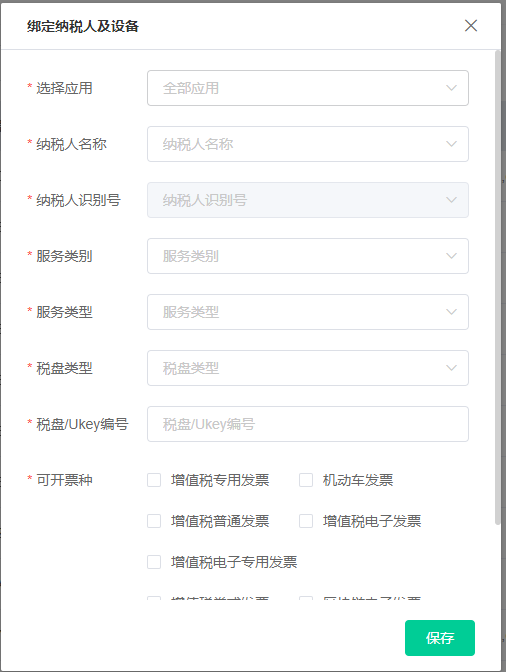The image size is (506, 672).
Task: Click chevron arrow in 税盘类型 field
Action: 451,368
